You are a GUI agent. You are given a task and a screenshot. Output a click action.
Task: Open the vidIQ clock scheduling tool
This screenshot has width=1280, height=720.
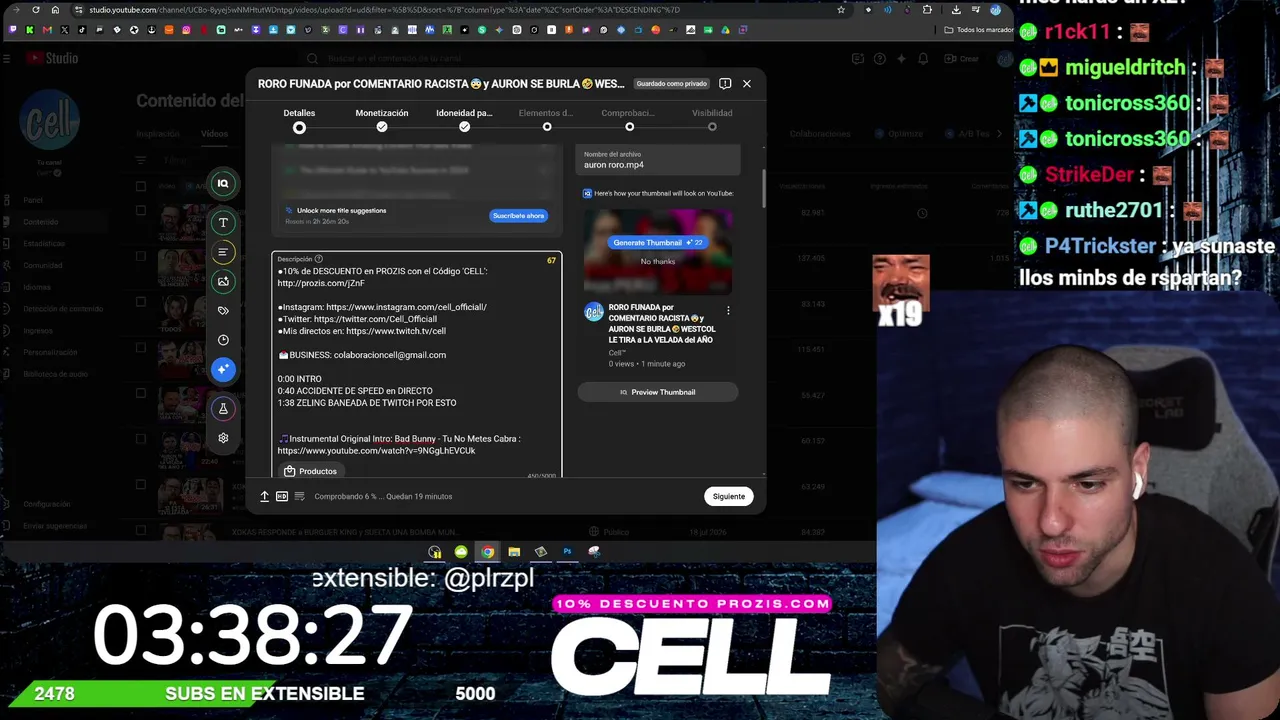pos(223,340)
